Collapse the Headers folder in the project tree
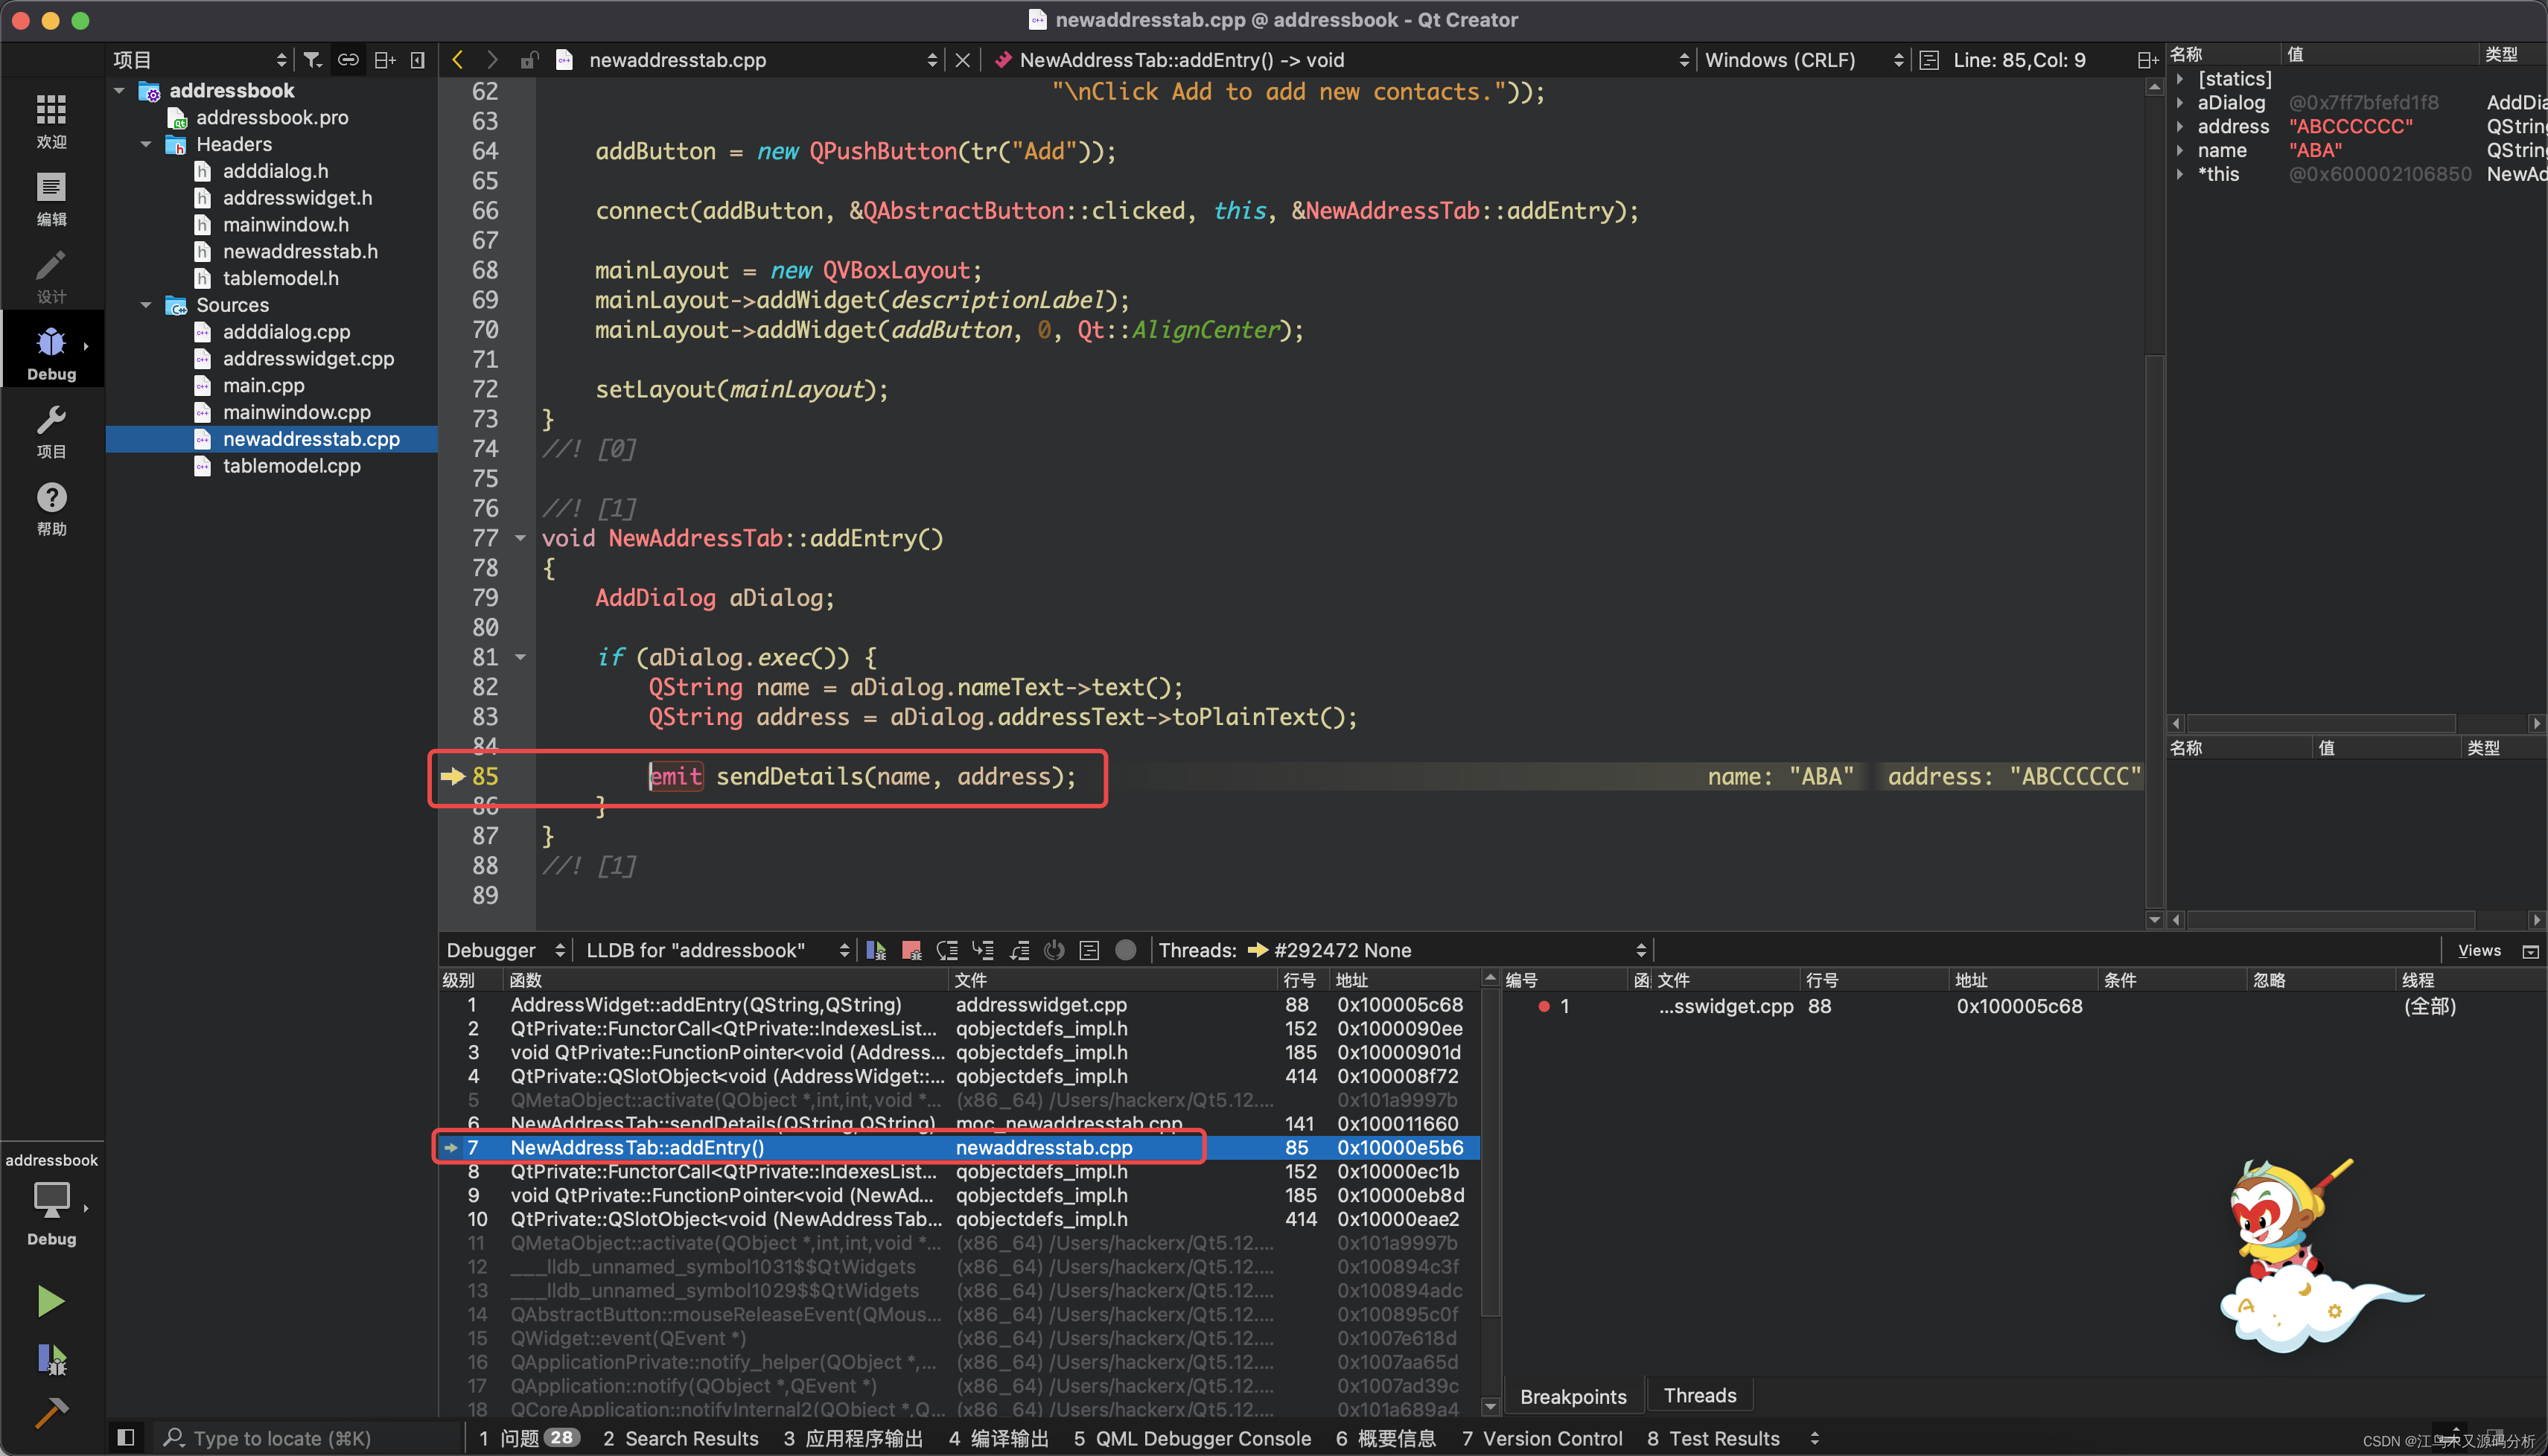2548x1456 pixels. pyautogui.click(x=146, y=144)
